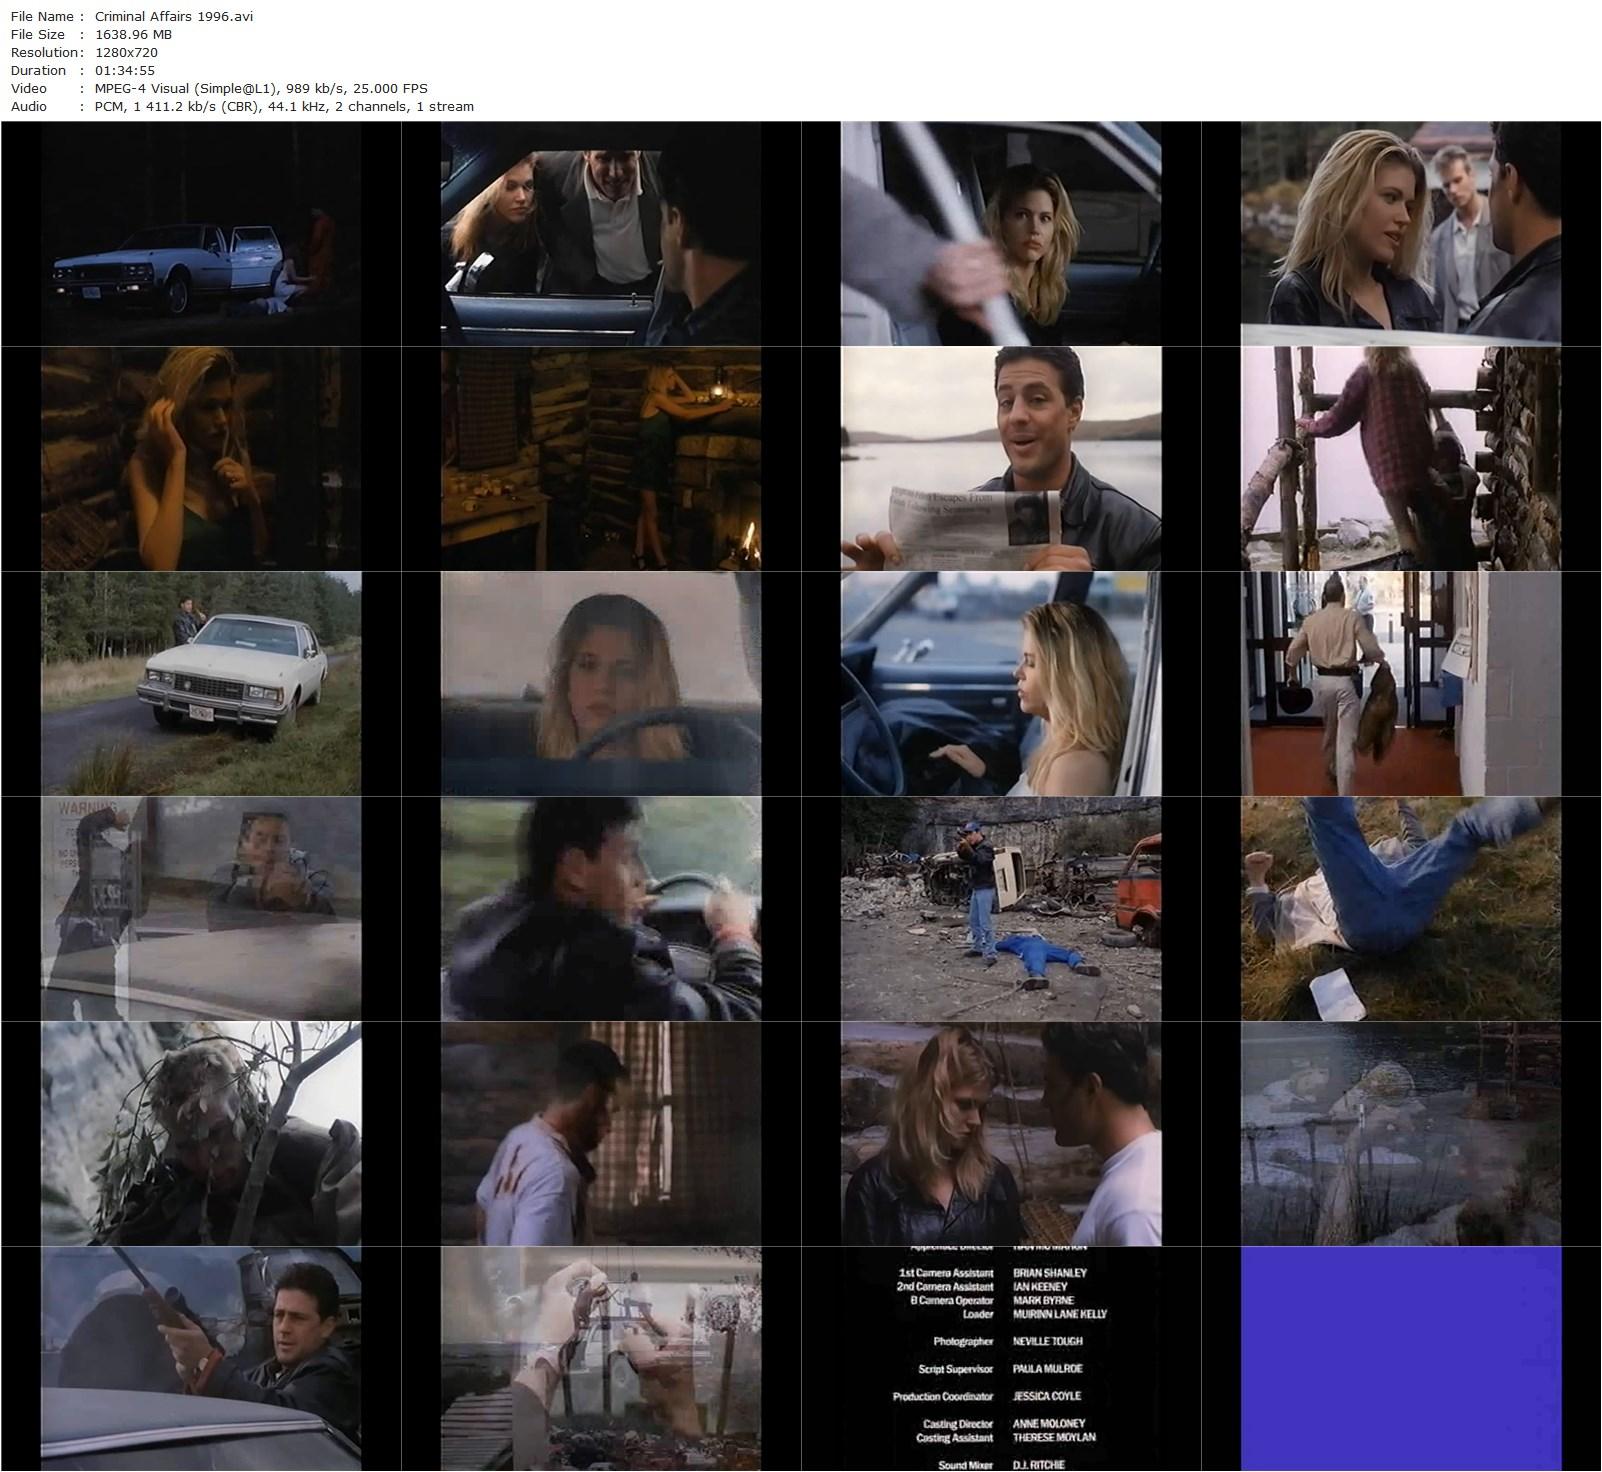The image size is (1602, 1472).
Task: Click the file name 'Criminal Affairs 1996.avi'
Action: (x=173, y=16)
